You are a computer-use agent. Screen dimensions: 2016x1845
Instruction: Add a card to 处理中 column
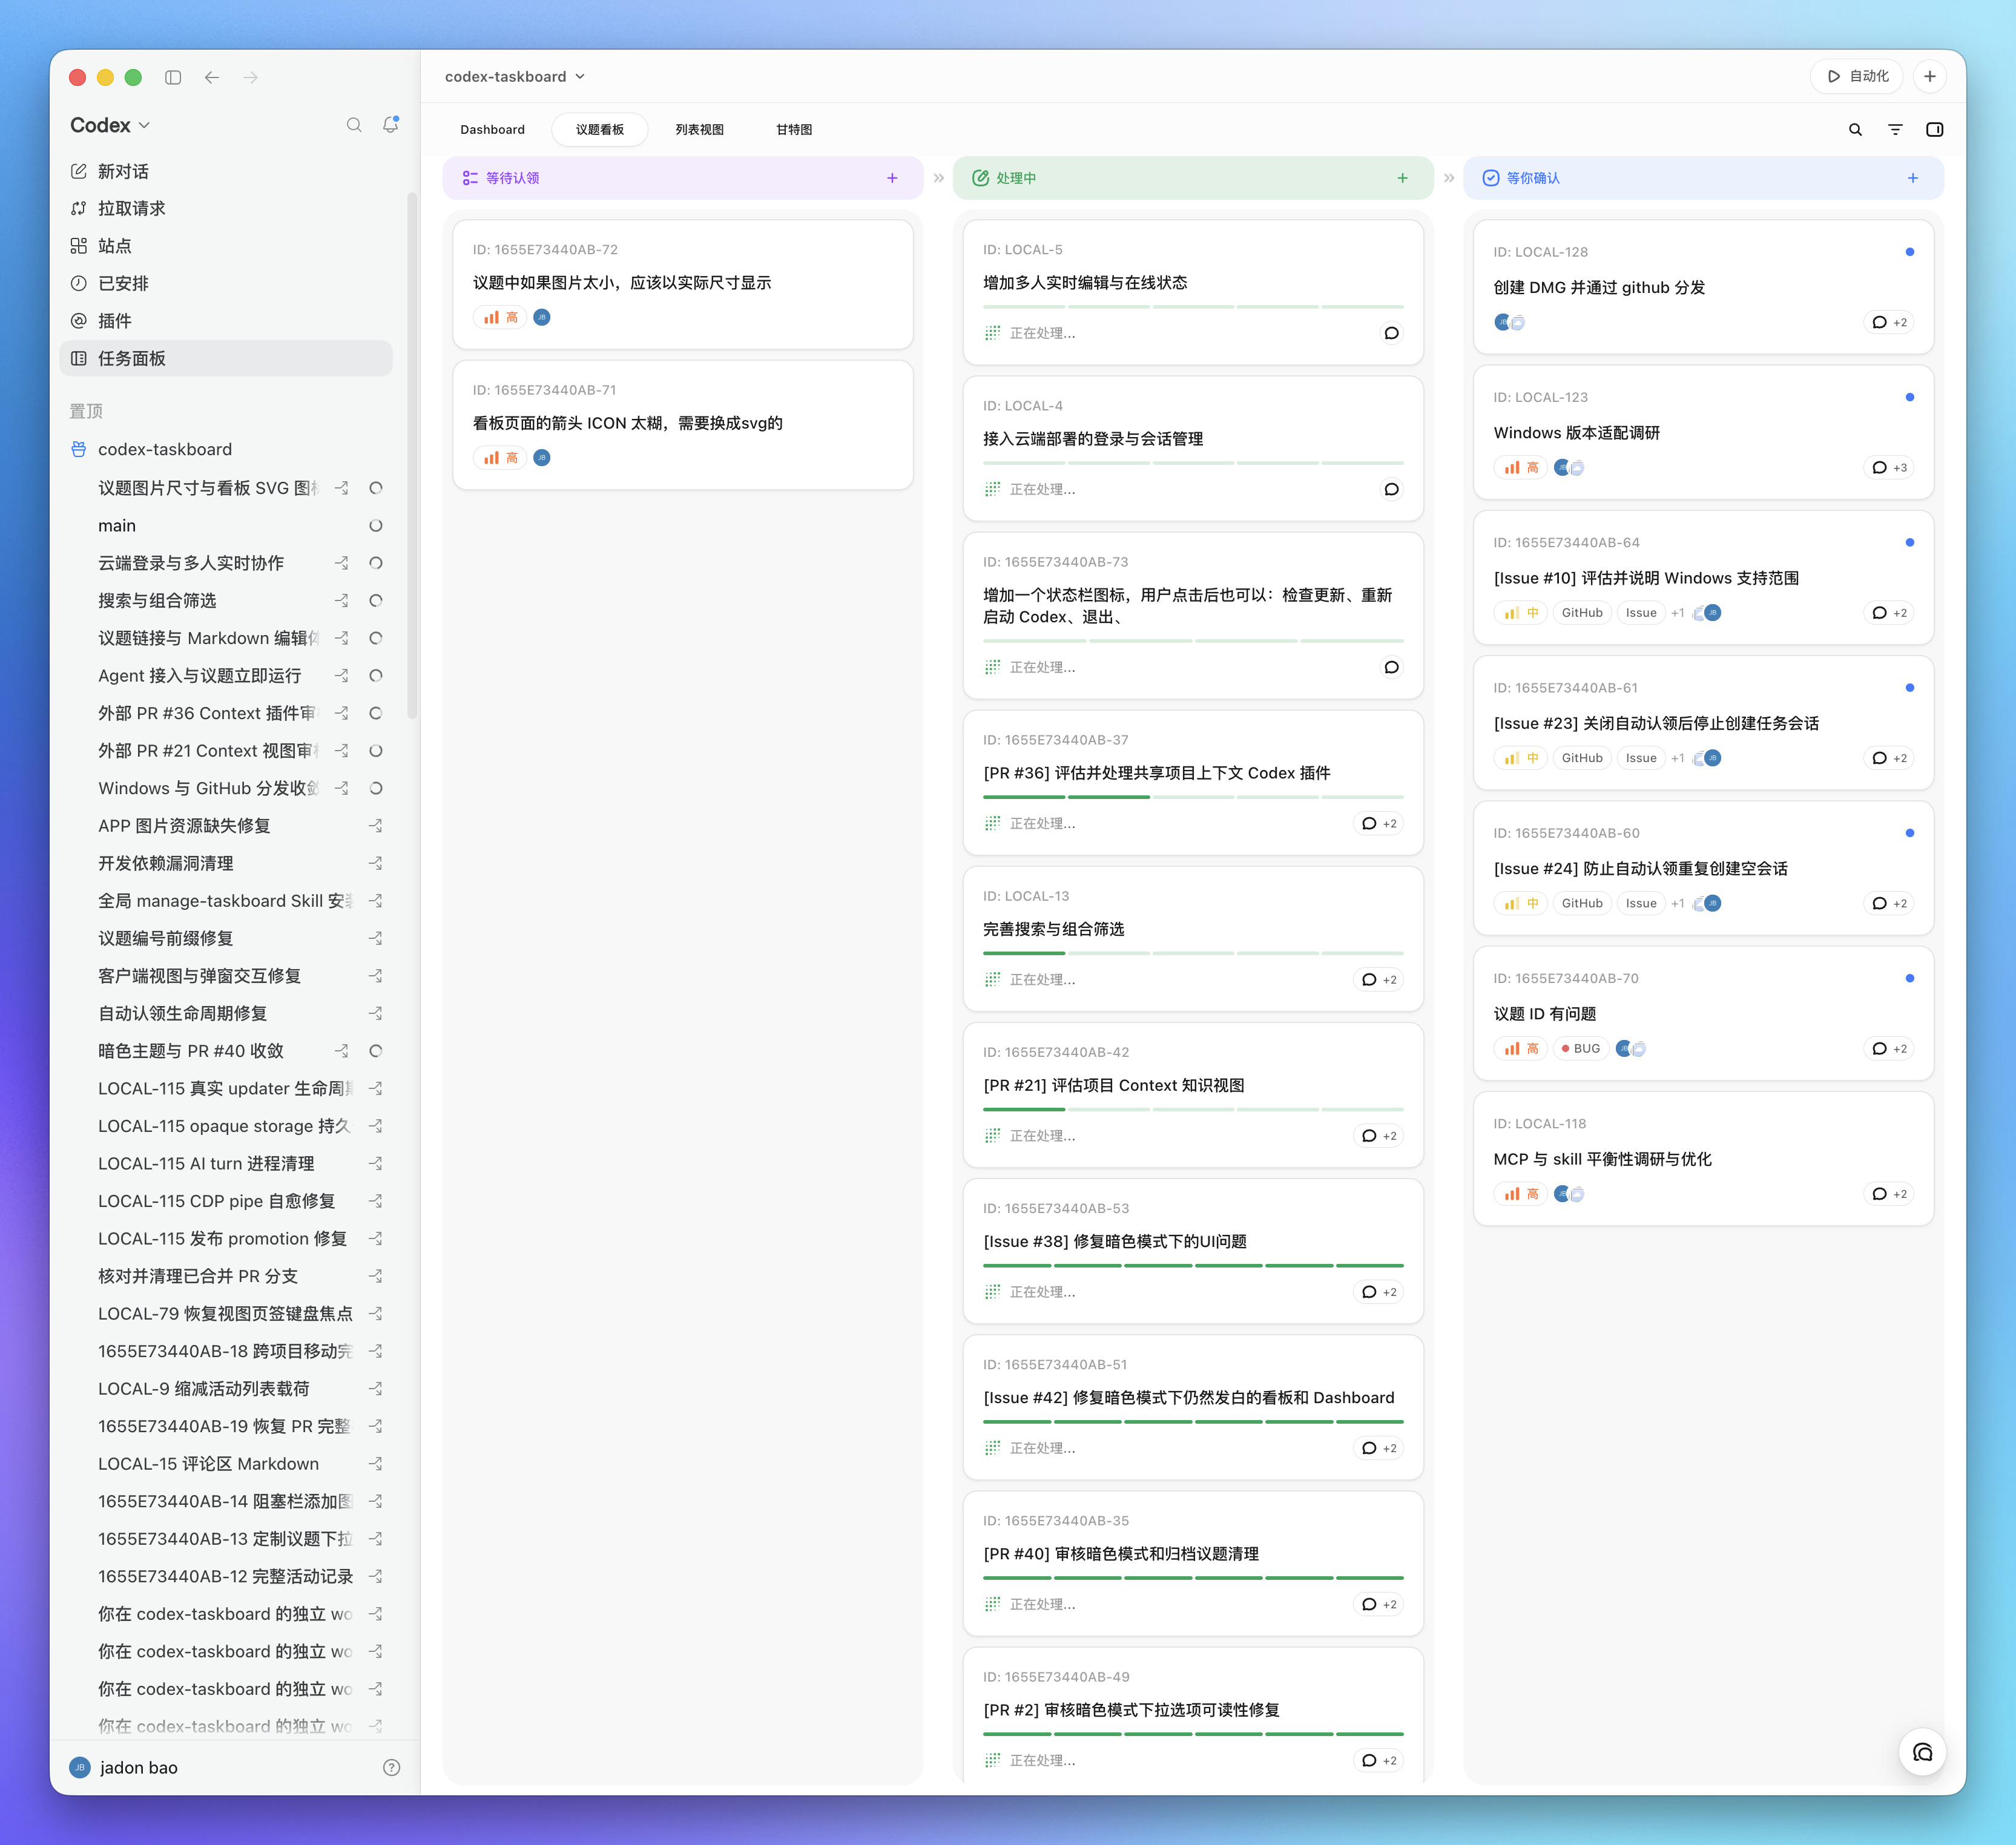coord(1403,178)
